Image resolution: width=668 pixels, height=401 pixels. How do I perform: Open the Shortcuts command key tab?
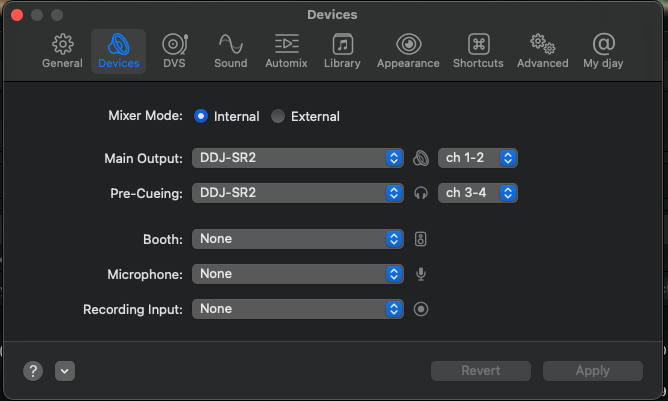tap(478, 51)
